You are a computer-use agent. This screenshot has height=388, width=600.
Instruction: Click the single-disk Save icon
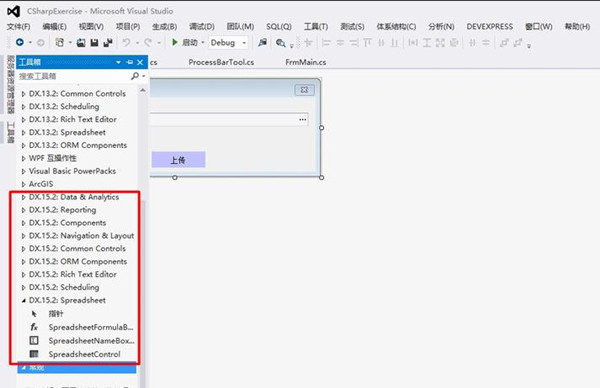pyautogui.click(x=94, y=43)
